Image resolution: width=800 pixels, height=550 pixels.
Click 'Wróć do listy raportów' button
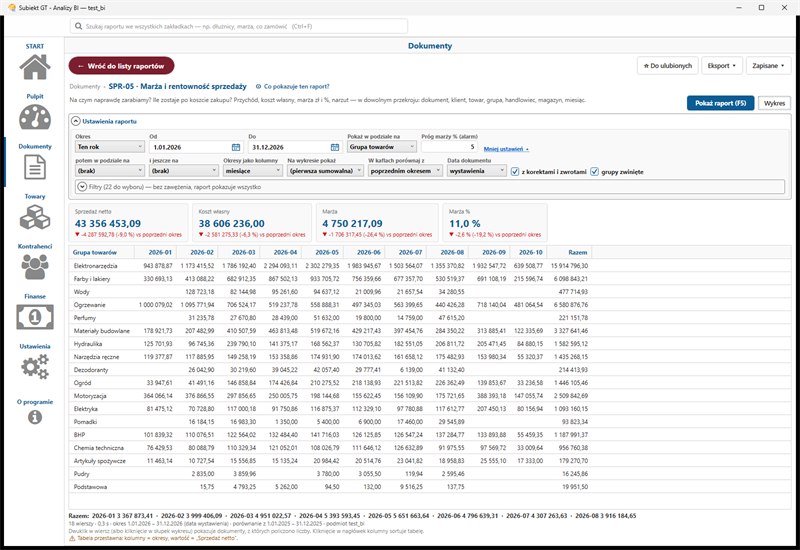tap(121, 66)
